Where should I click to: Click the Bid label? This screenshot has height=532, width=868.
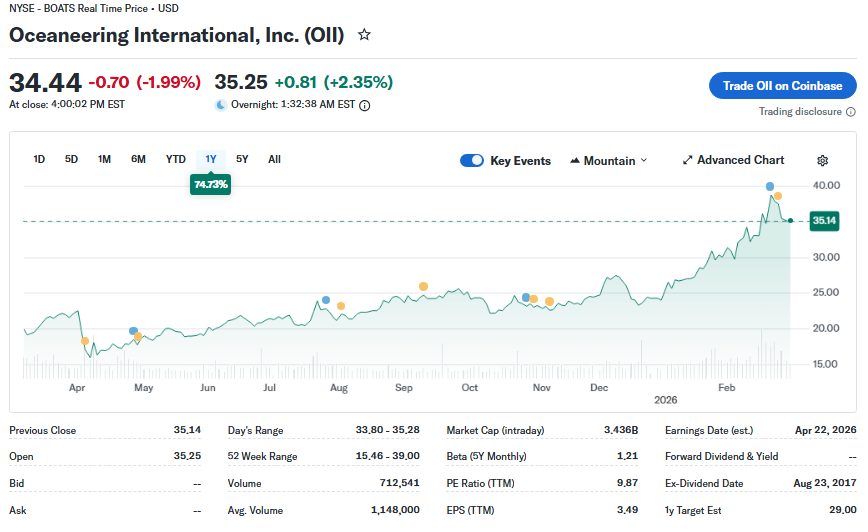pyautogui.click(x=17, y=483)
